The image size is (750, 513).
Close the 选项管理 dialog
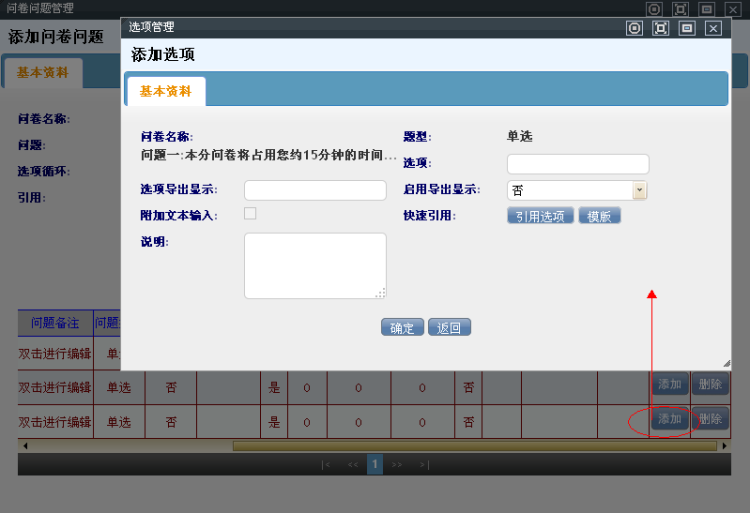713,28
